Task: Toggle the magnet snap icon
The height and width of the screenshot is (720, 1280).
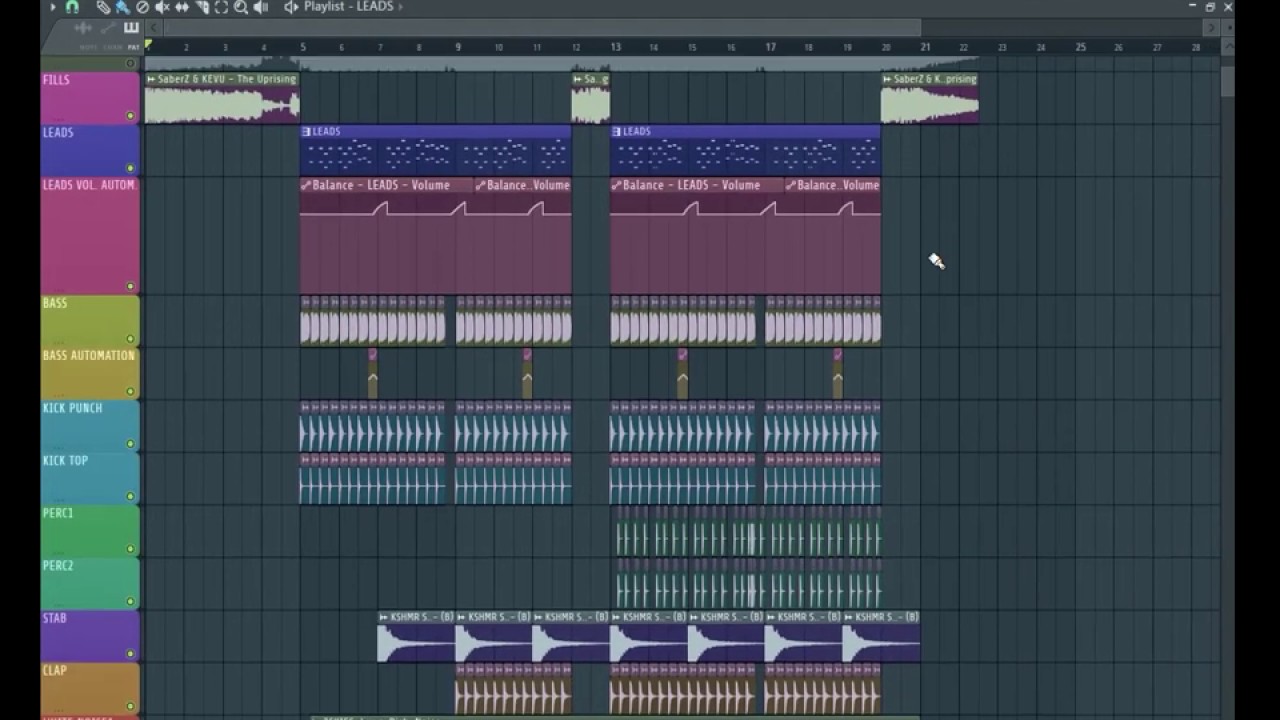Action: coord(72,7)
